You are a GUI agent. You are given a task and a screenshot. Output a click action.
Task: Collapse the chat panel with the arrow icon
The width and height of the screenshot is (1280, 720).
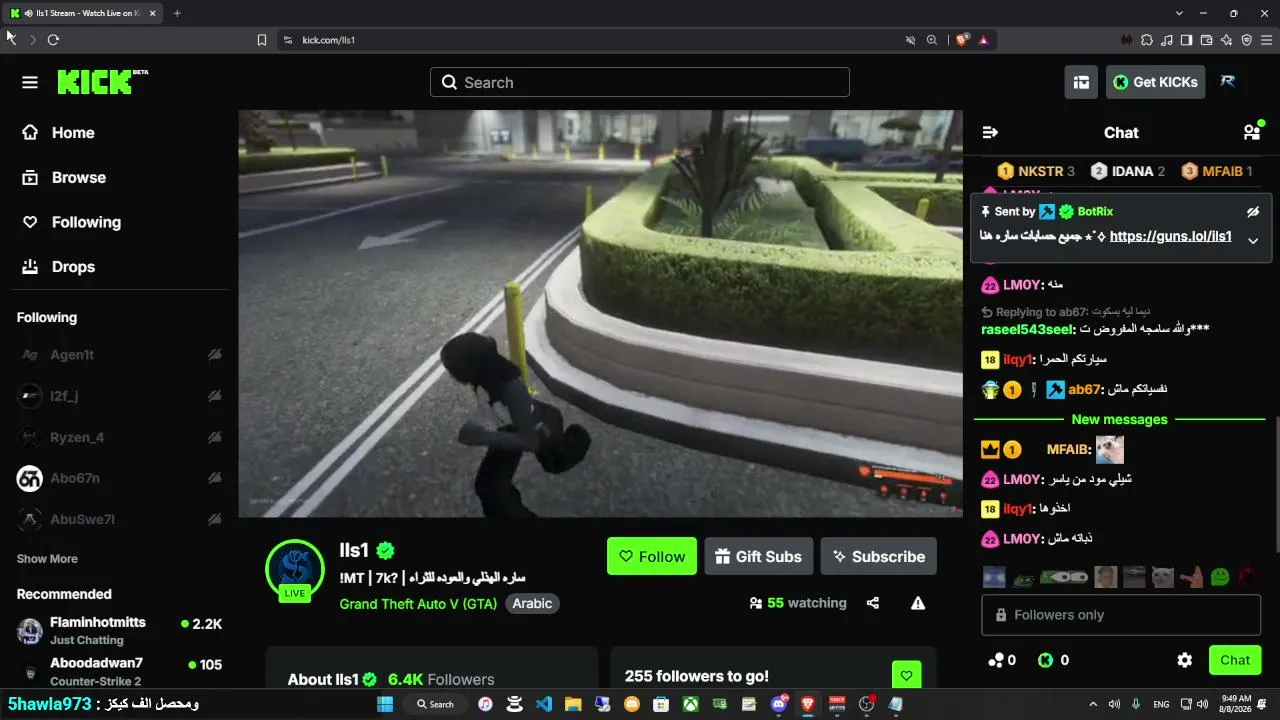990,132
